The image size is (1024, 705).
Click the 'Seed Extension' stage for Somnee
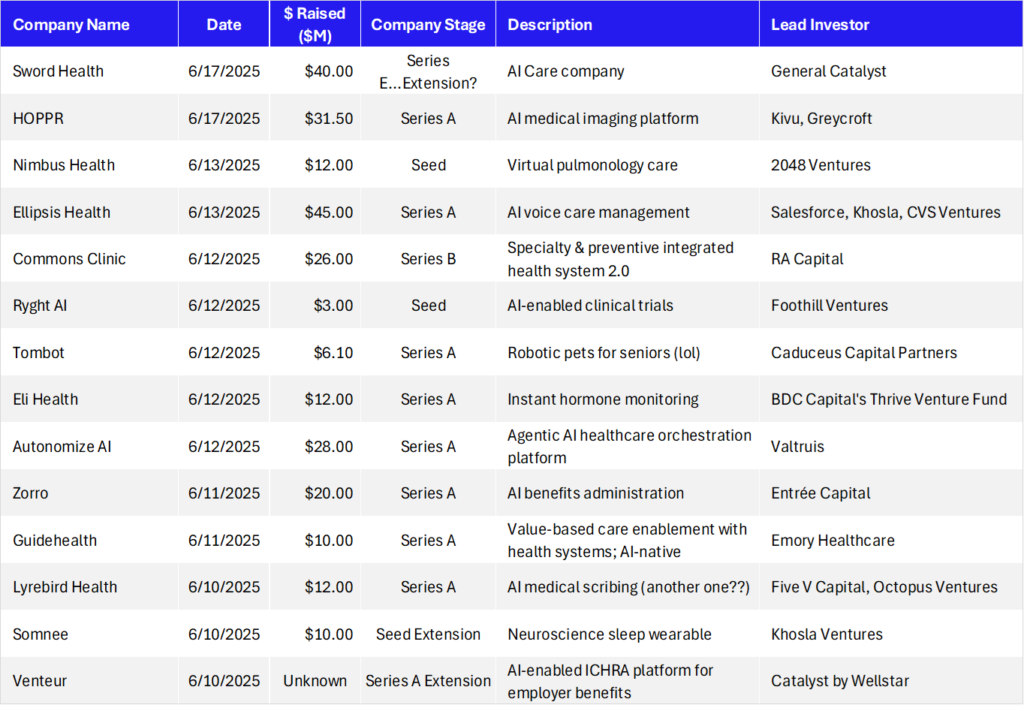428,634
